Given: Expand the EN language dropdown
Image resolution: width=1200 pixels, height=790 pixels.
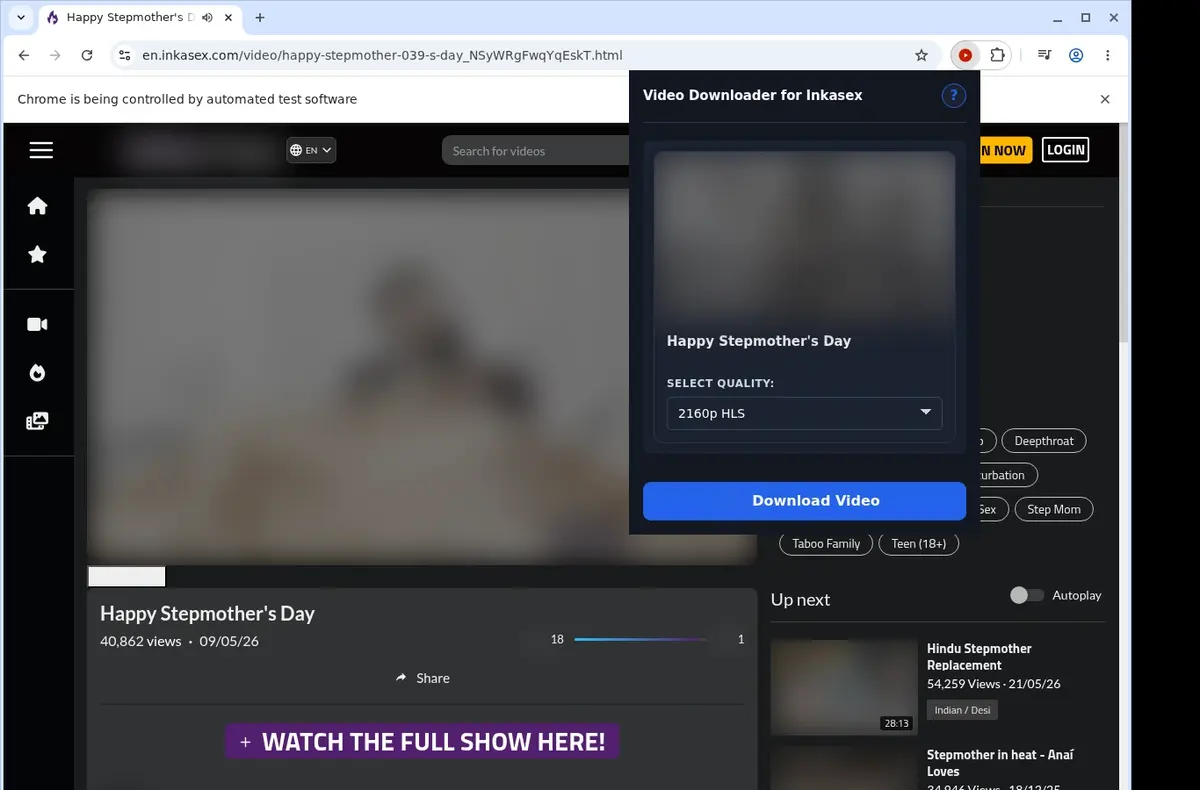Looking at the screenshot, I should (311, 150).
